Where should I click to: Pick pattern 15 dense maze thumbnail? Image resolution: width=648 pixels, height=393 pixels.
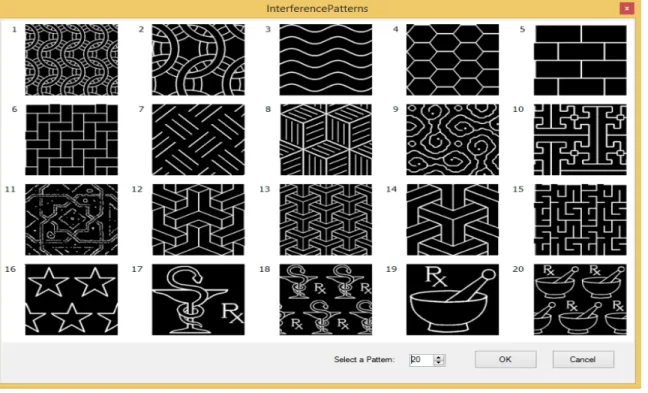tap(580, 219)
